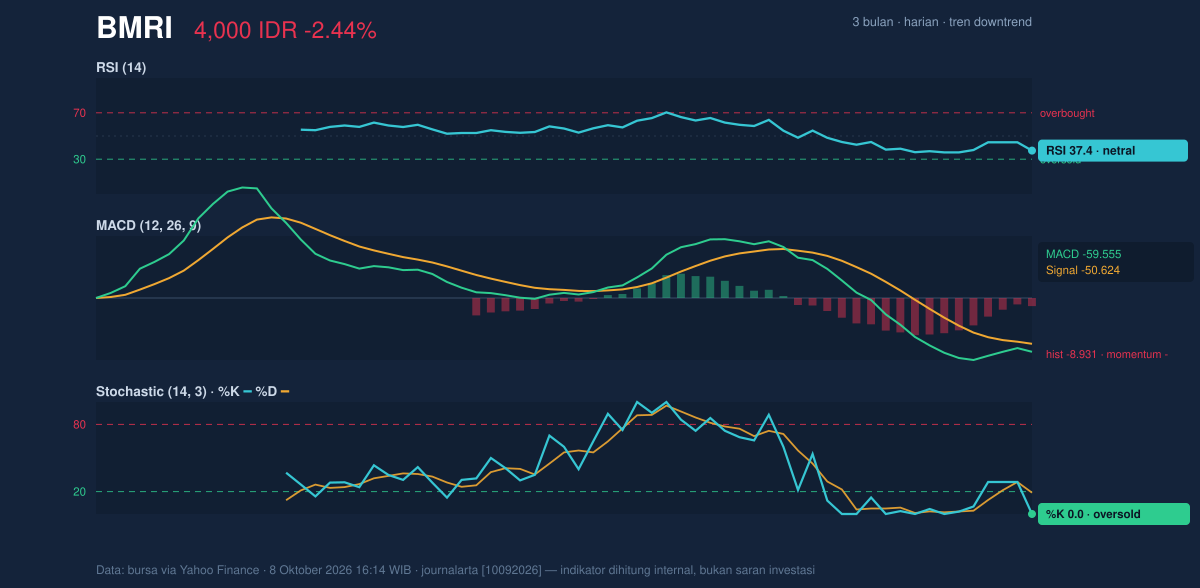
Task: Click the Yahoo Finance data source footer
Action: (455, 570)
